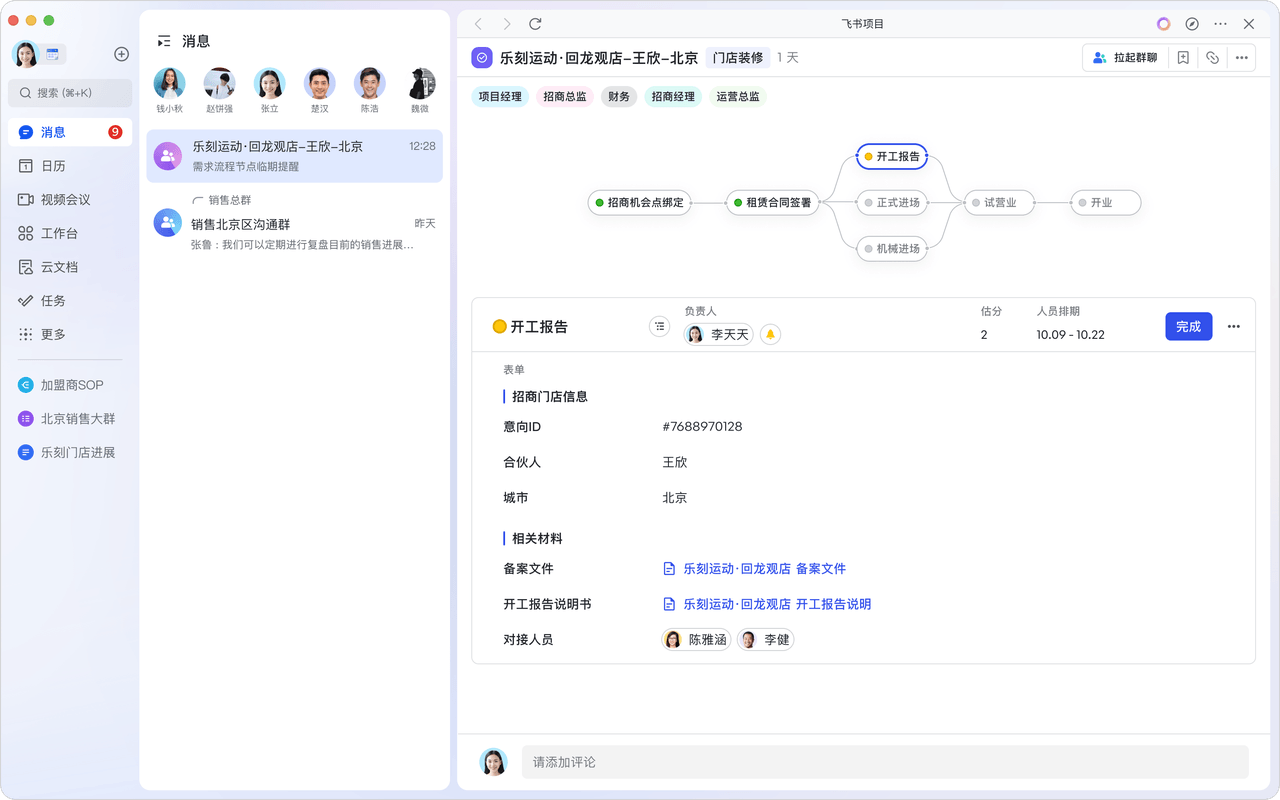
Task: Click the blue 完成 button
Action: tap(1189, 326)
